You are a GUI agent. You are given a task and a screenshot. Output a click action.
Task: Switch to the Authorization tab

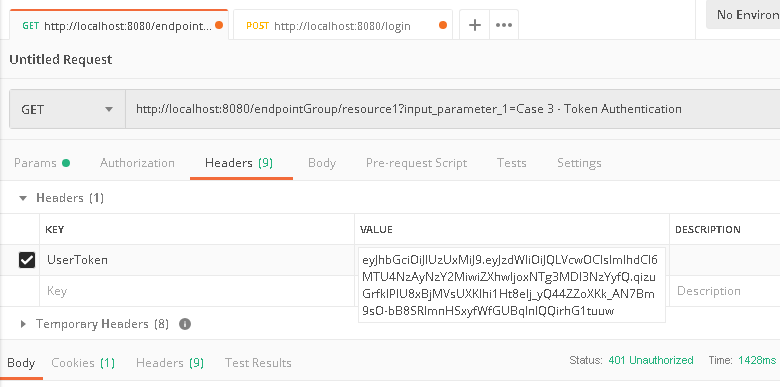137,163
